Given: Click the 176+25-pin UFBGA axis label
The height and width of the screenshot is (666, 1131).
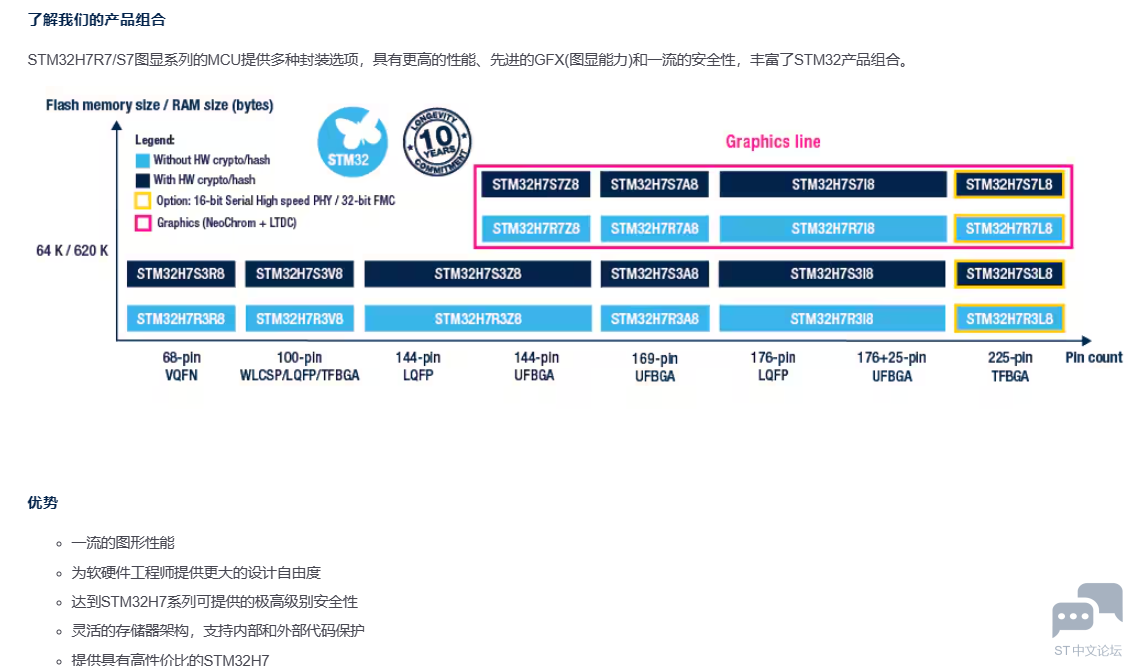Looking at the screenshot, I should pos(892,367).
